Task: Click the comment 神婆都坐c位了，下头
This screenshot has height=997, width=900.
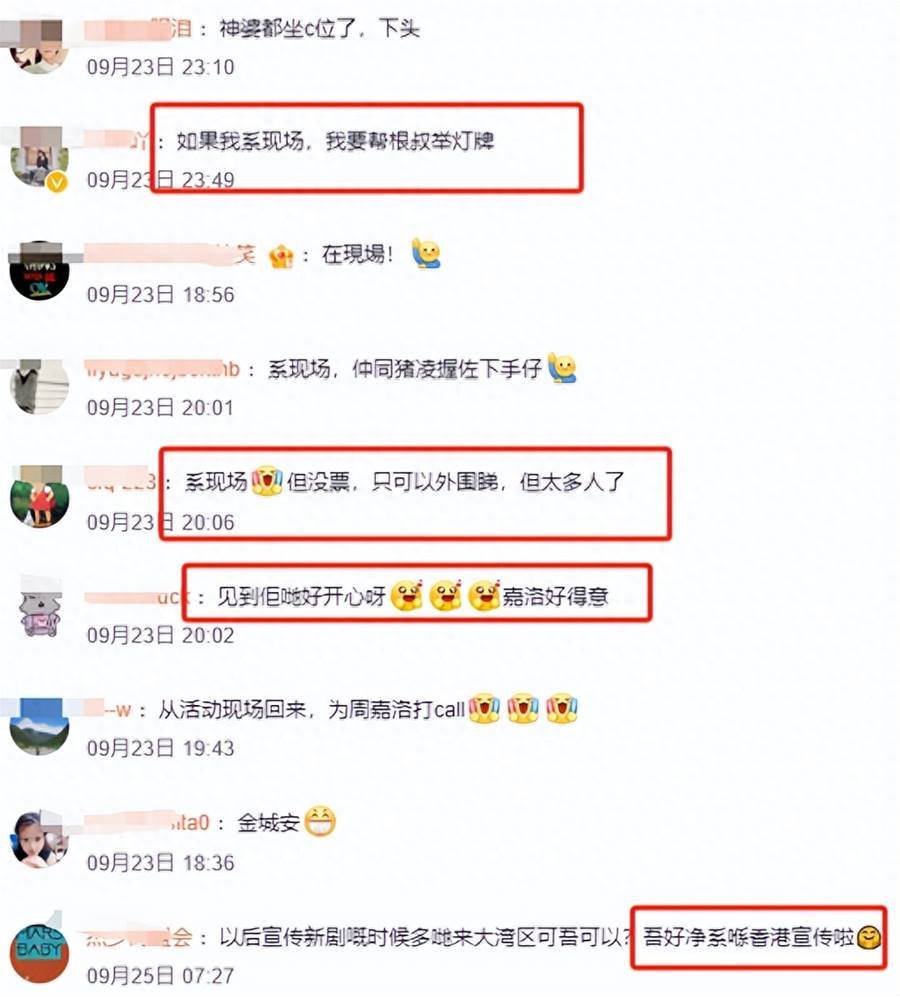Action: click(x=319, y=29)
